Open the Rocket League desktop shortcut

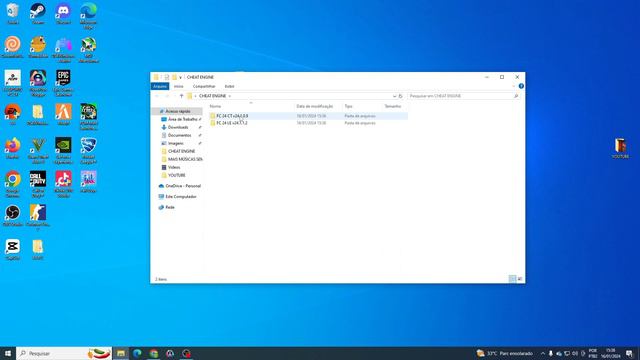88,151
